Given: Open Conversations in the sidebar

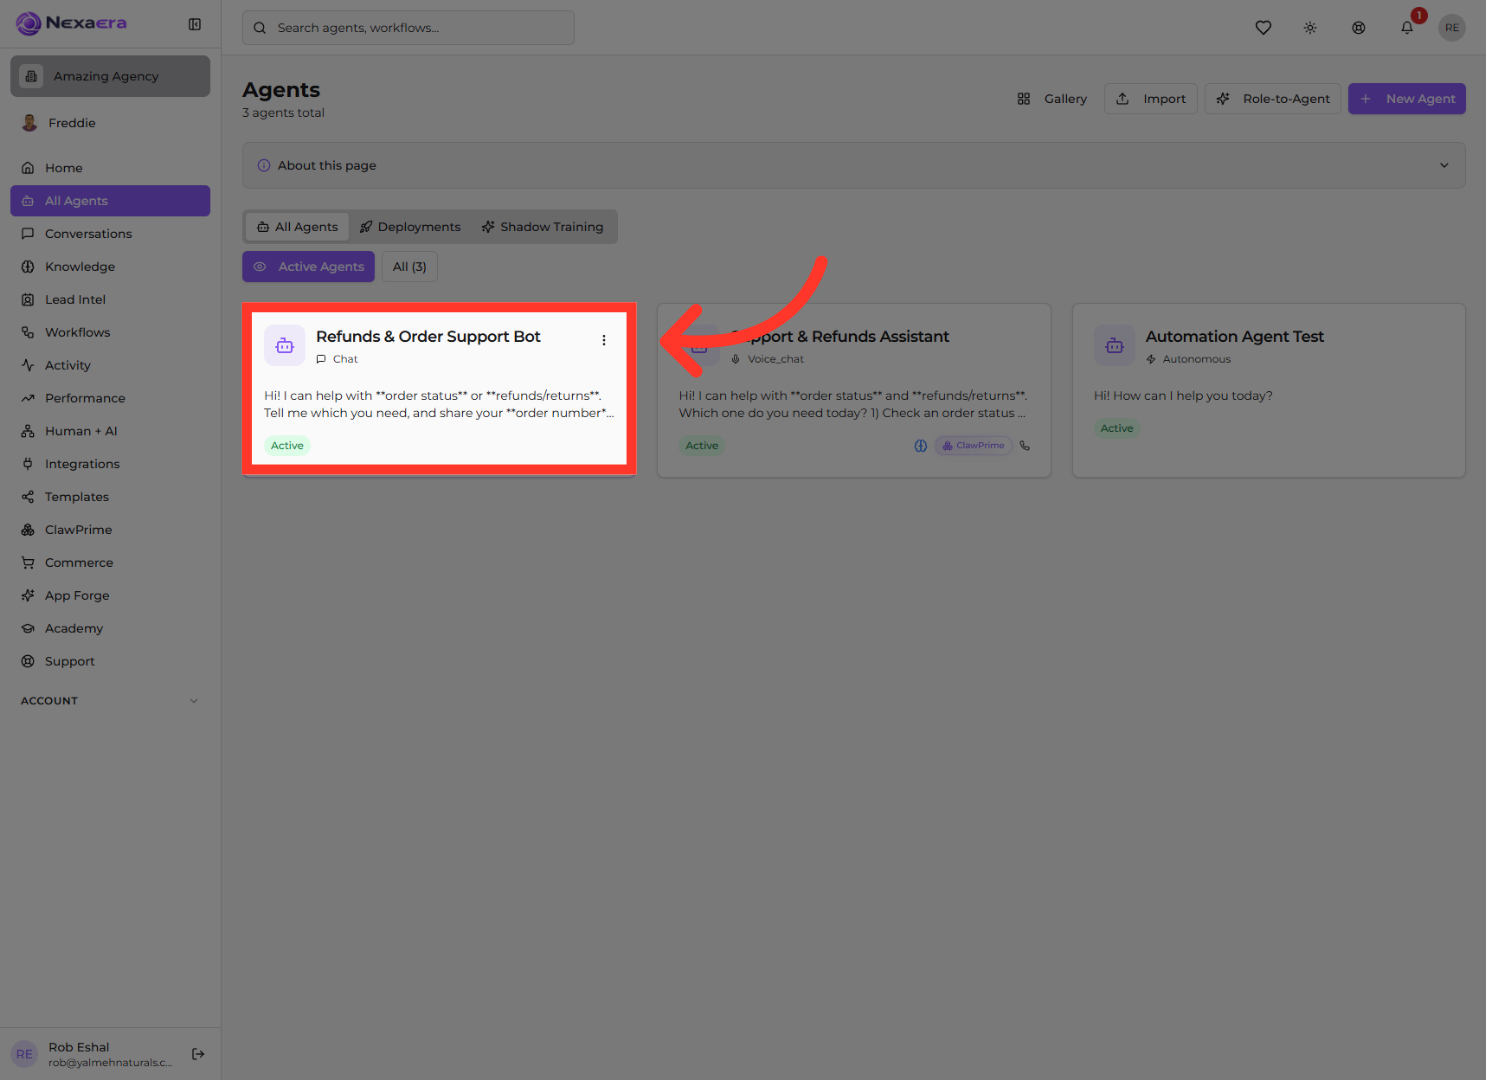Looking at the screenshot, I should click(x=110, y=234).
